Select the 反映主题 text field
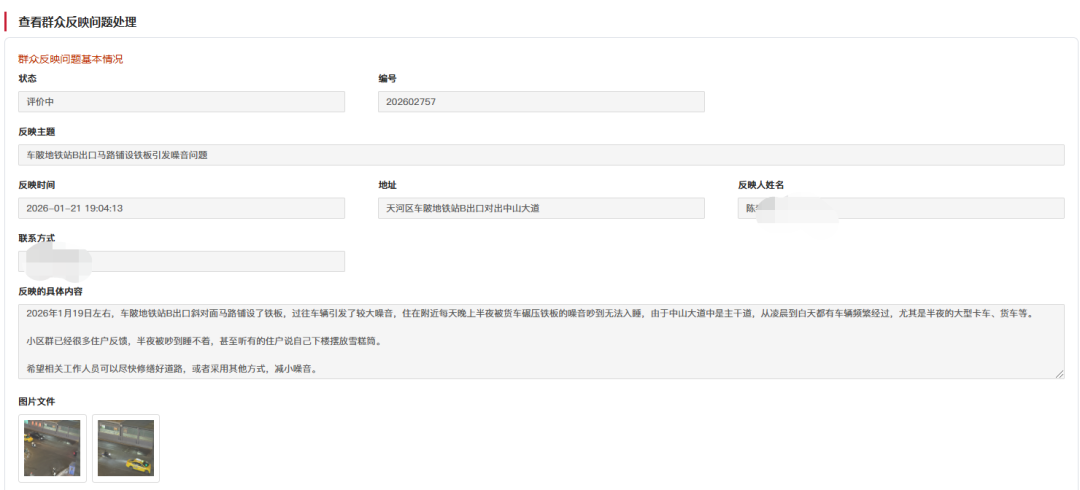Viewport: 1080px width, 490px height. coord(540,155)
